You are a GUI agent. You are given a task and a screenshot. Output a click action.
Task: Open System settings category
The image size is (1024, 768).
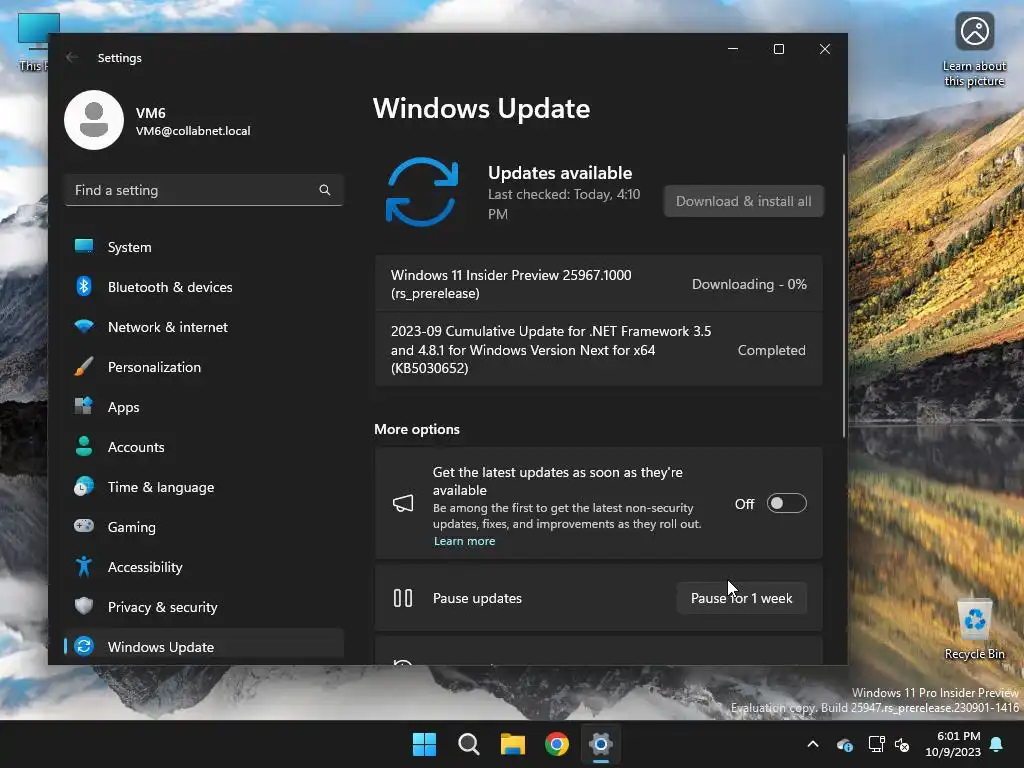click(204, 247)
